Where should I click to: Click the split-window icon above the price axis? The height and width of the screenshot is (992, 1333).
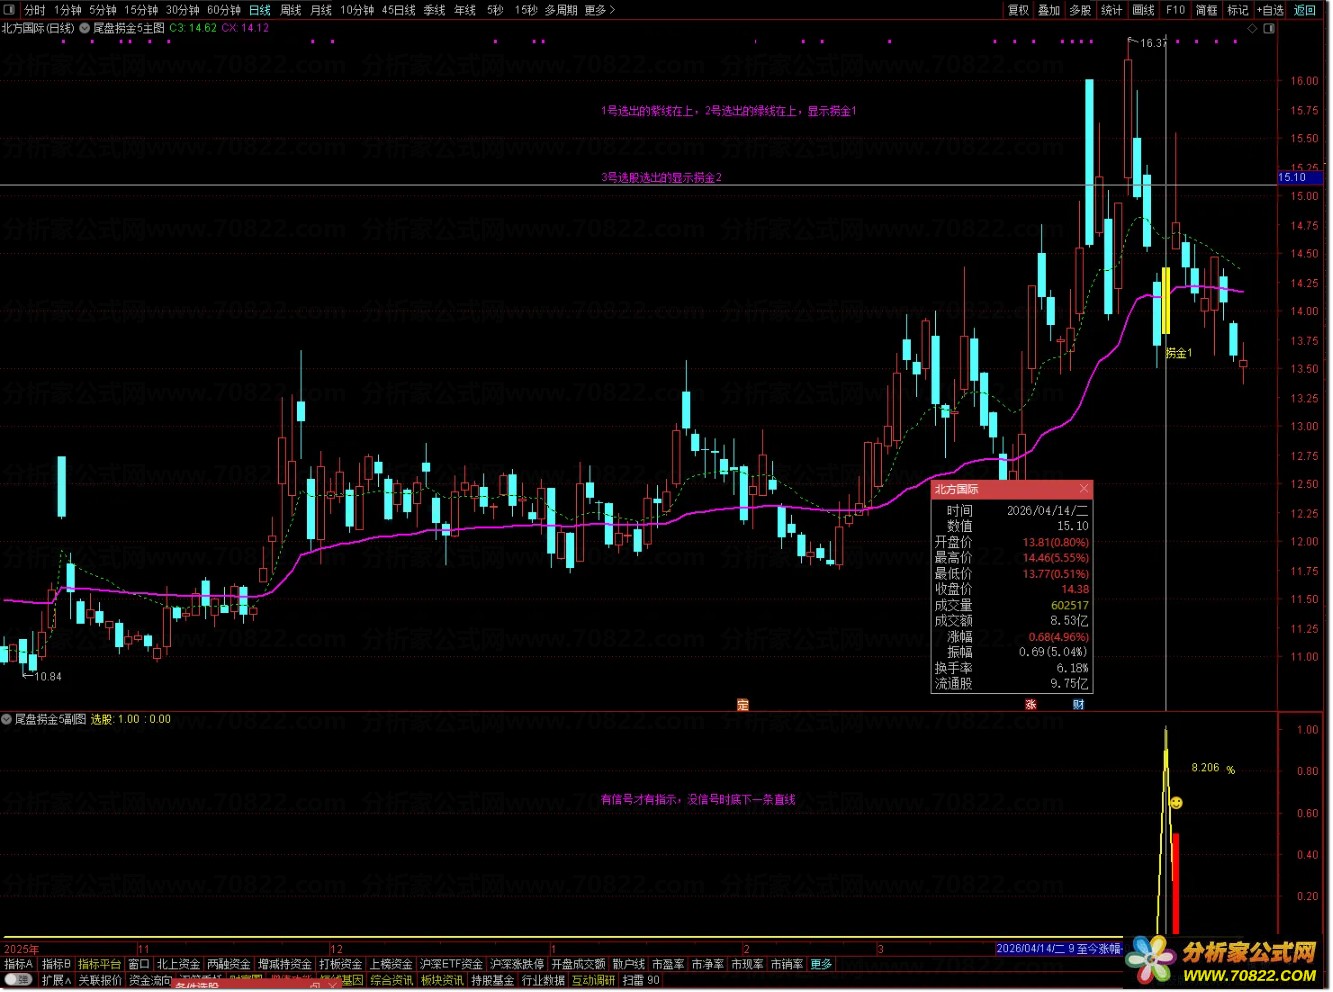pyautogui.click(x=1270, y=28)
